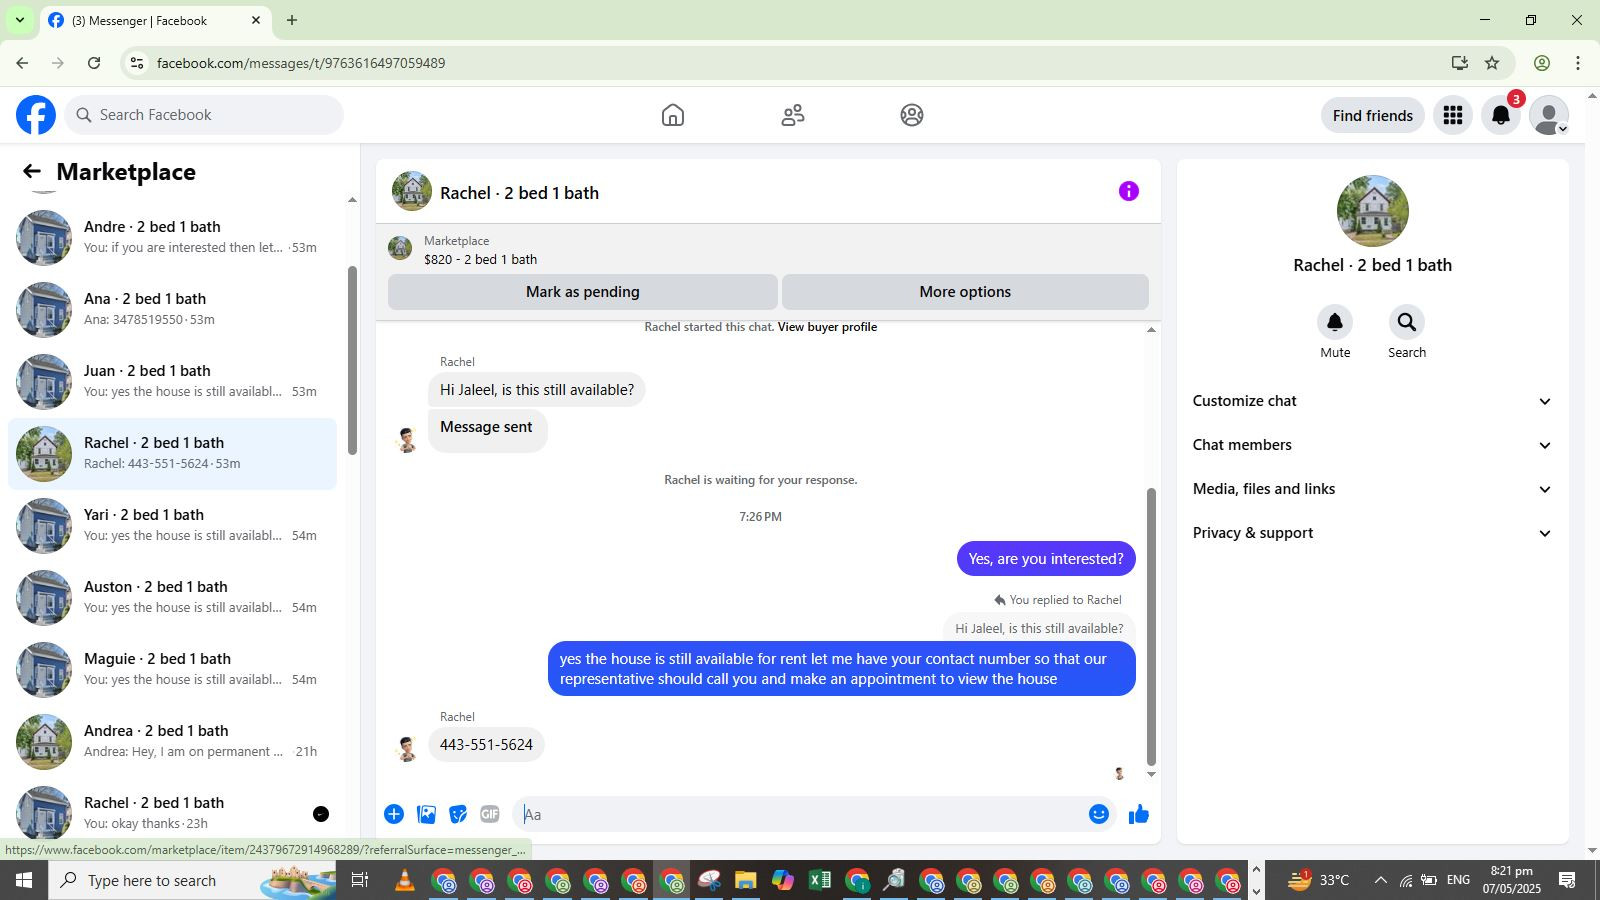1600x900 pixels.
Task: Open View buyer profile link
Action: pyautogui.click(x=827, y=327)
